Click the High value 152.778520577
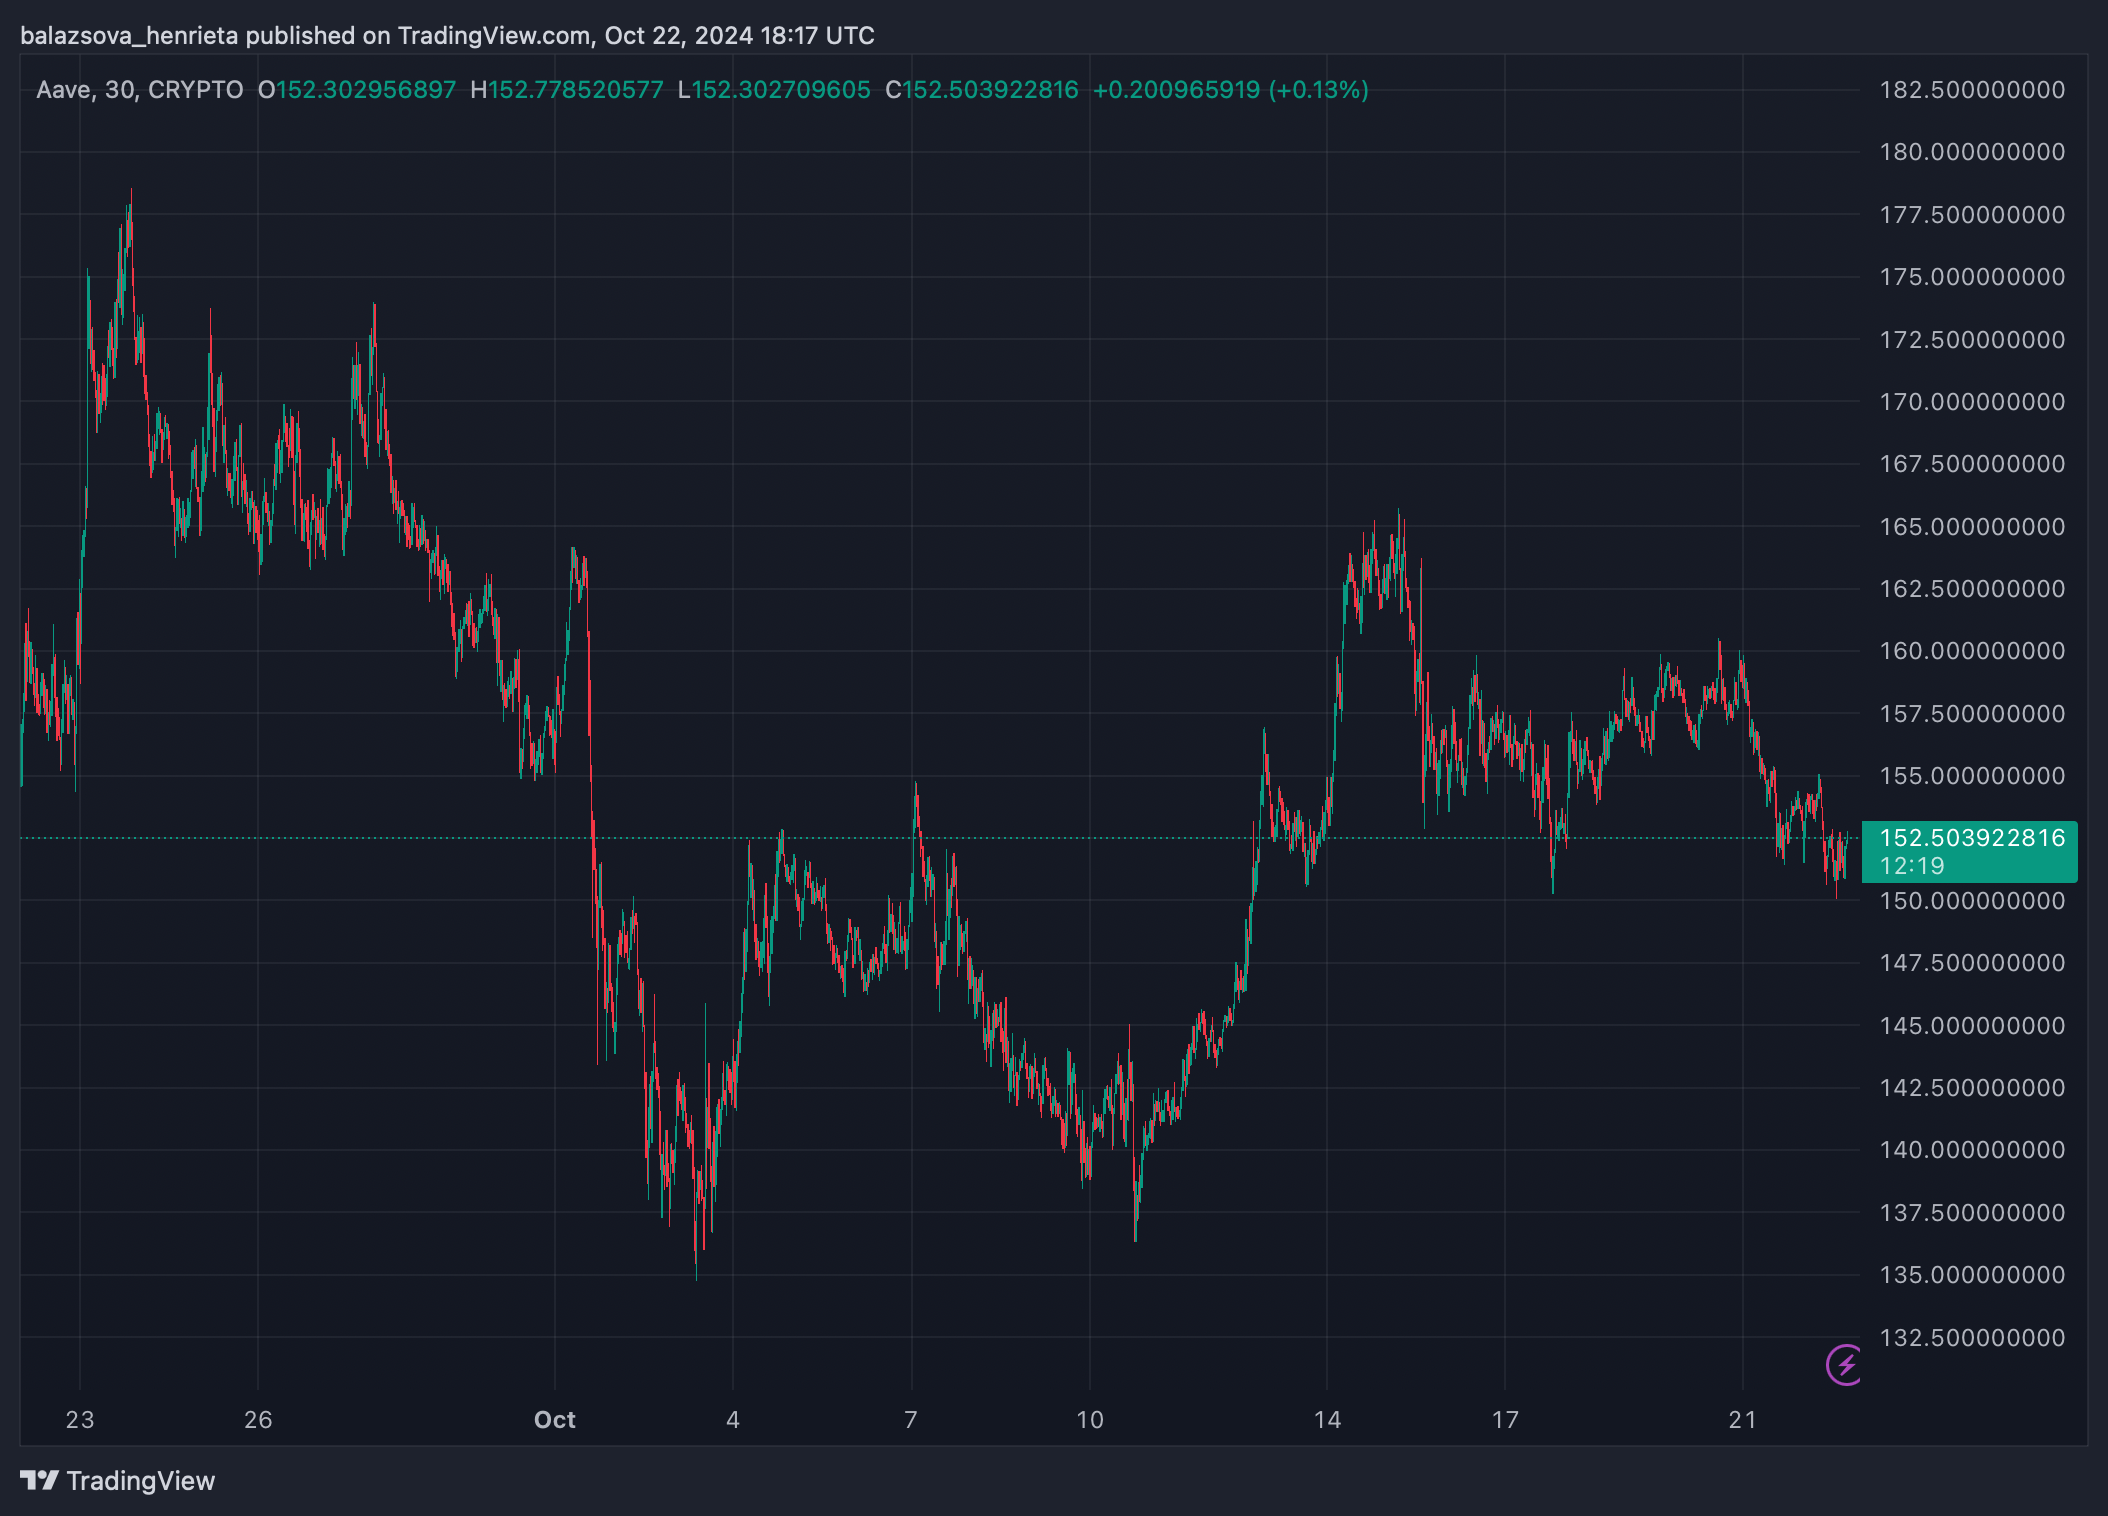This screenshot has height=1516, width=2108. tap(576, 90)
